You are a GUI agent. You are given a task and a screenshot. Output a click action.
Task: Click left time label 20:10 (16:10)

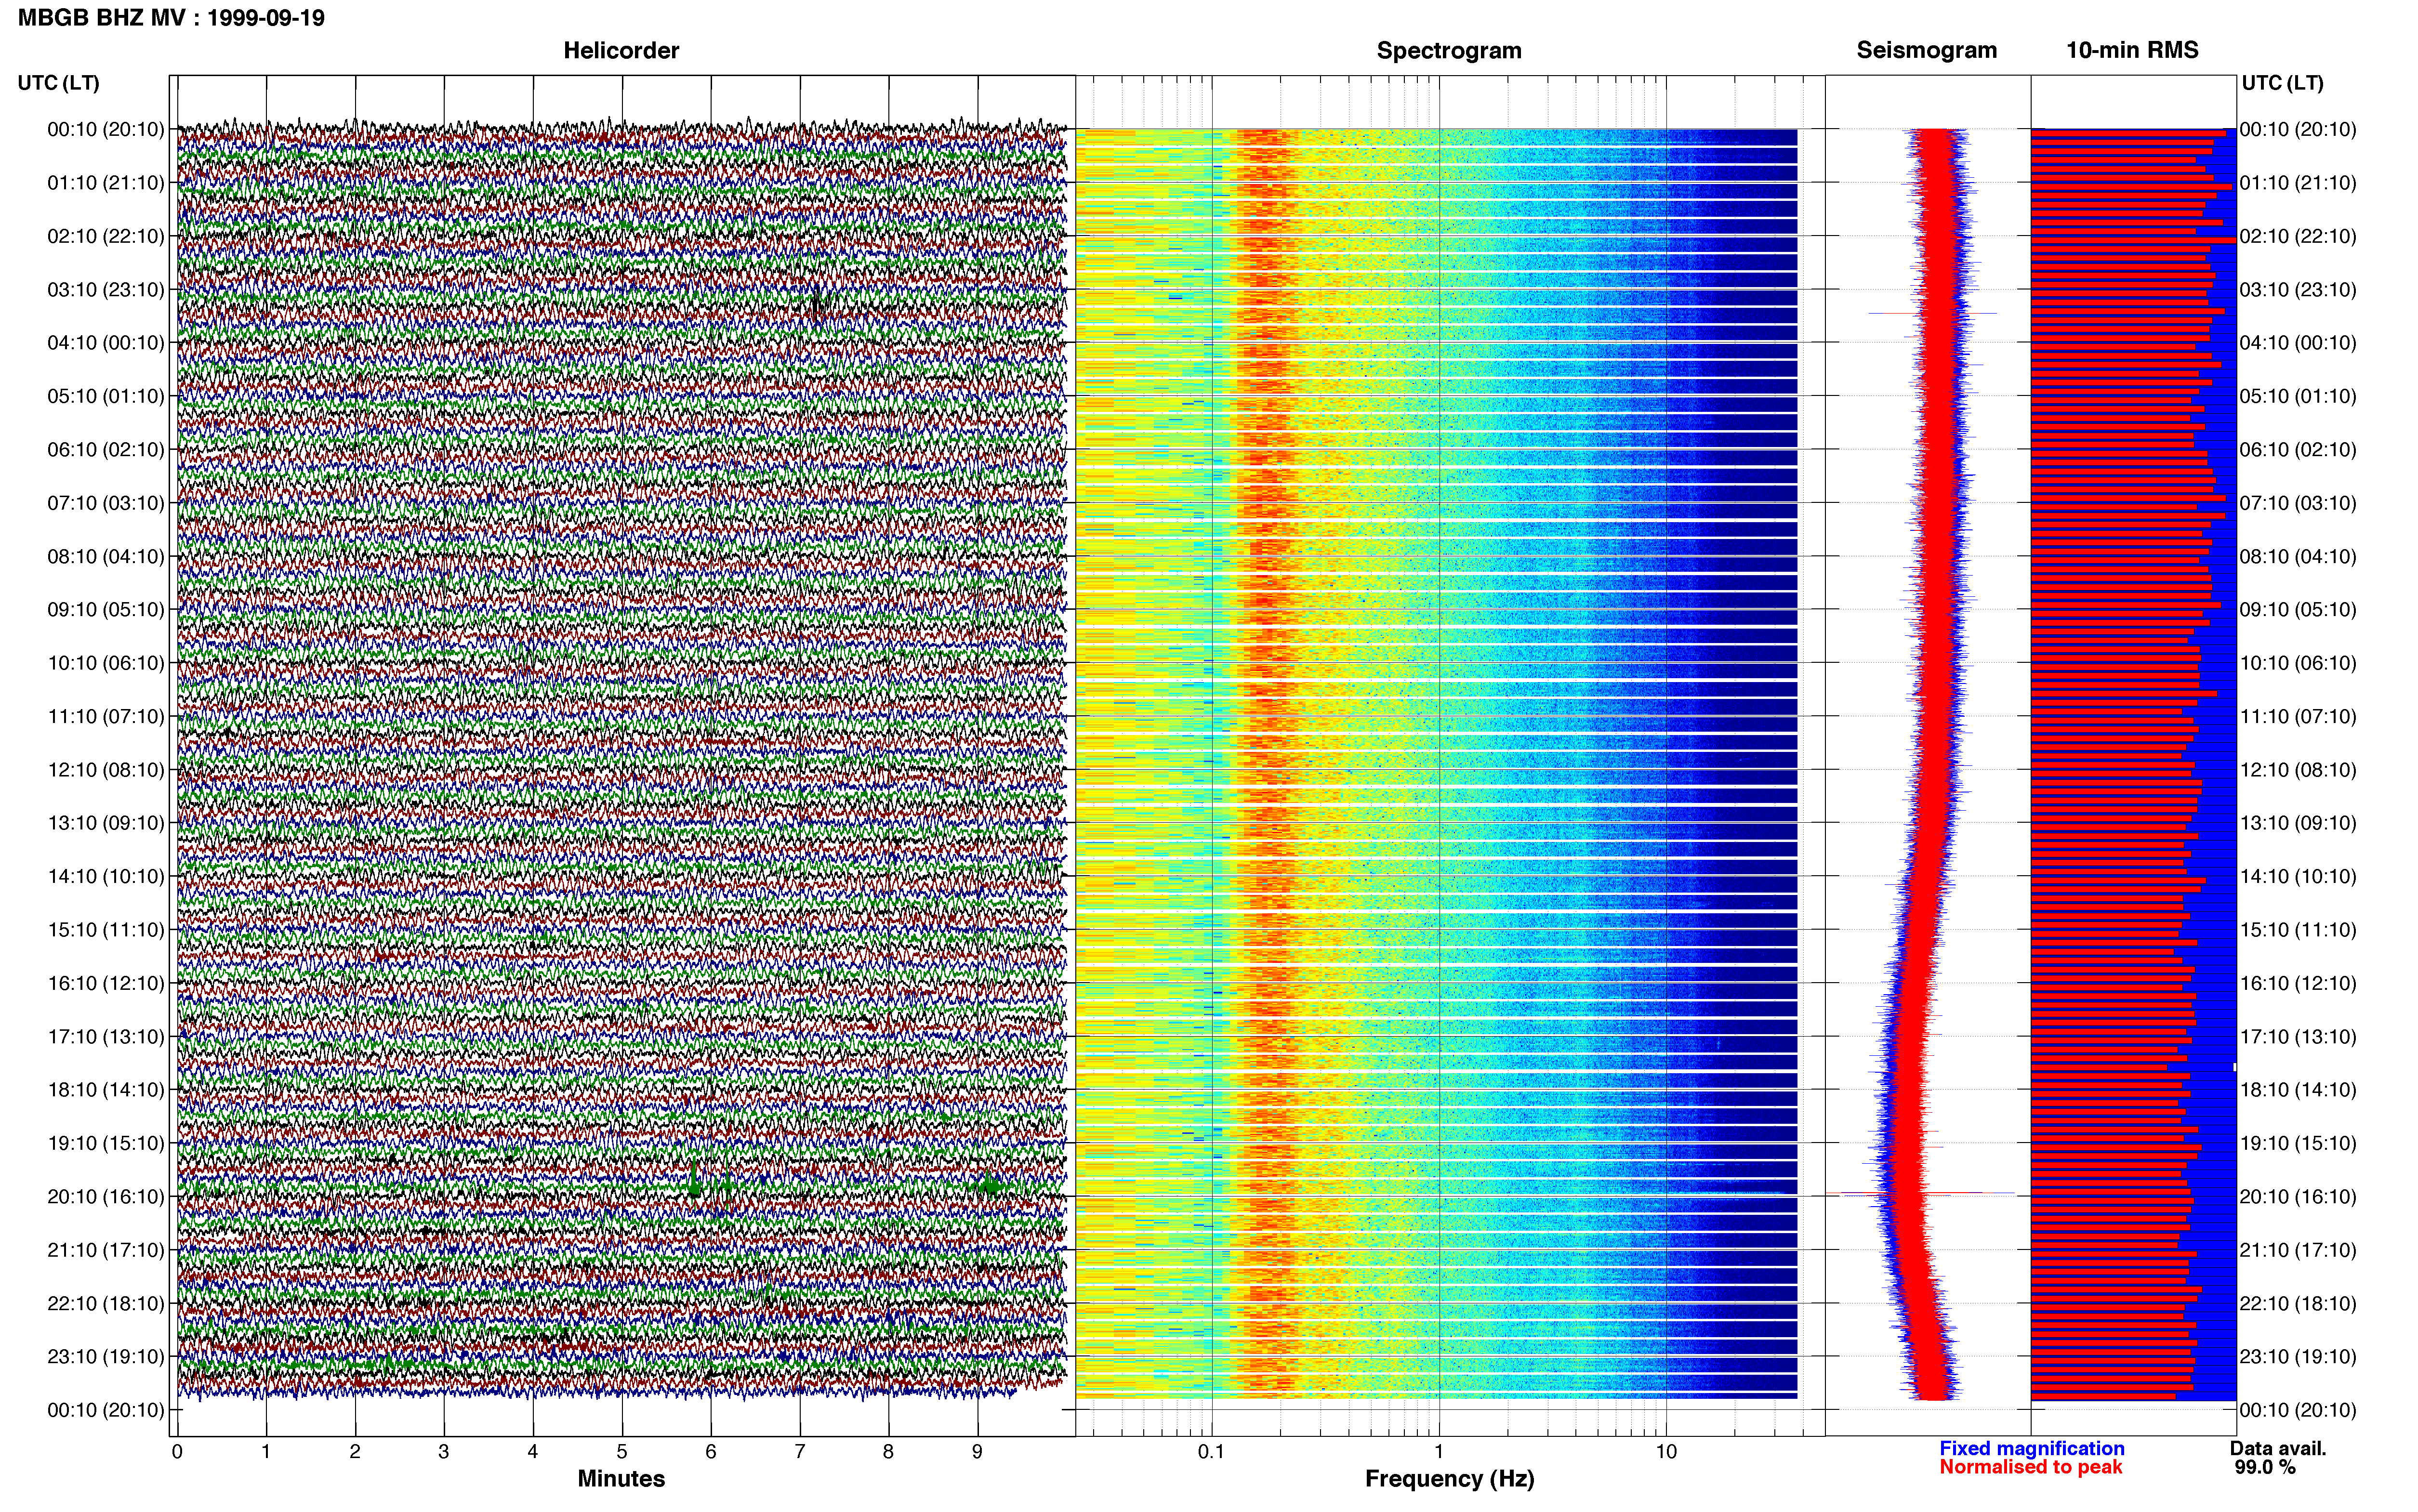coord(106,1196)
